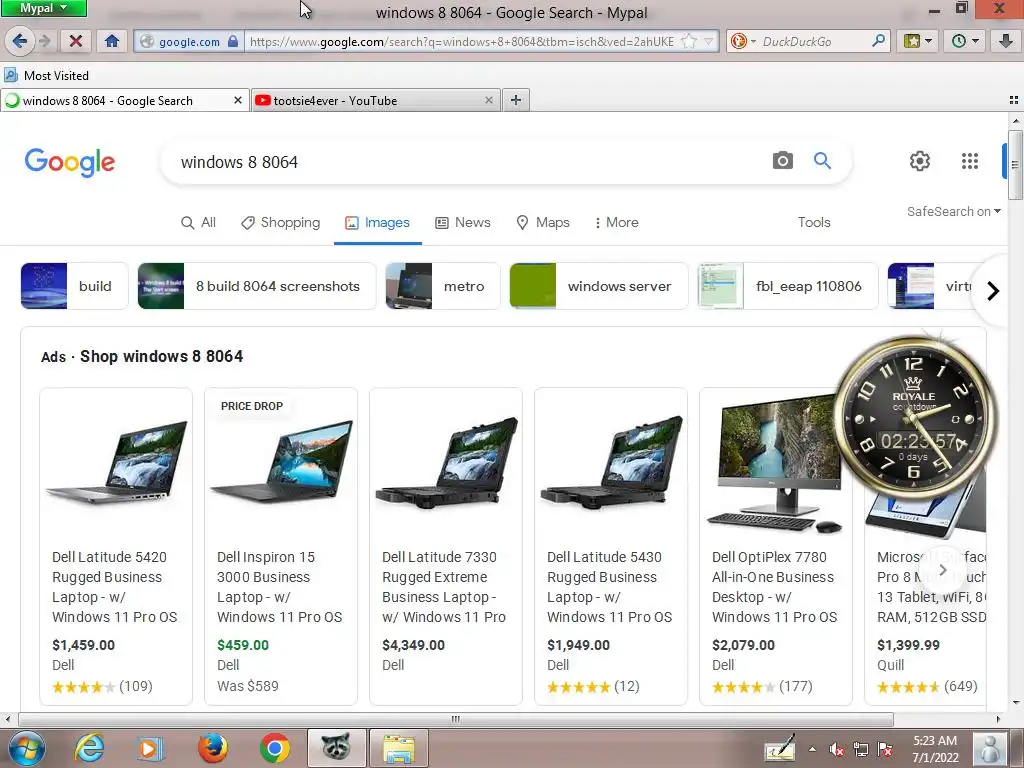Show more suggestion chips with right chevron

click(x=993, y=291)
